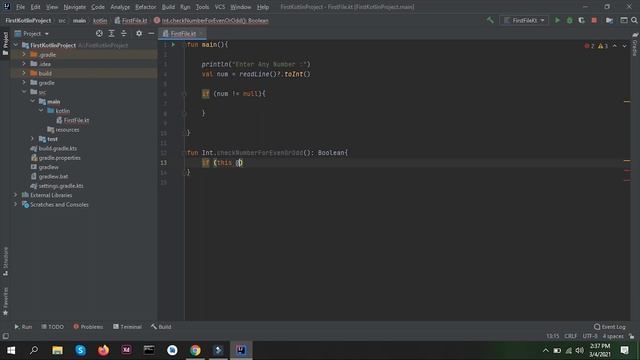Open Skype from the taskbar

[x=80, y=350]
